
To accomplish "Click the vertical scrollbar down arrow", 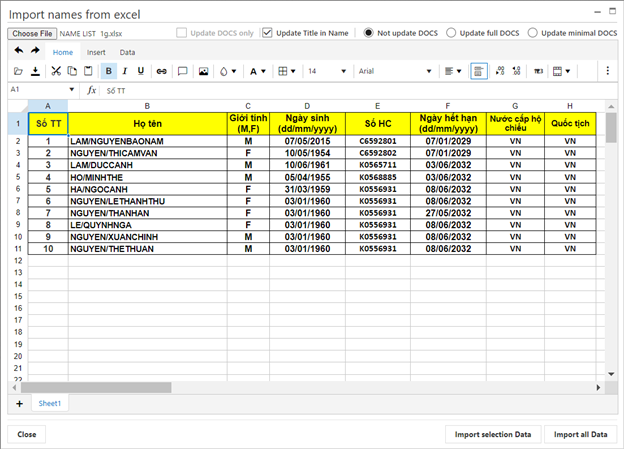I will 611,374.
